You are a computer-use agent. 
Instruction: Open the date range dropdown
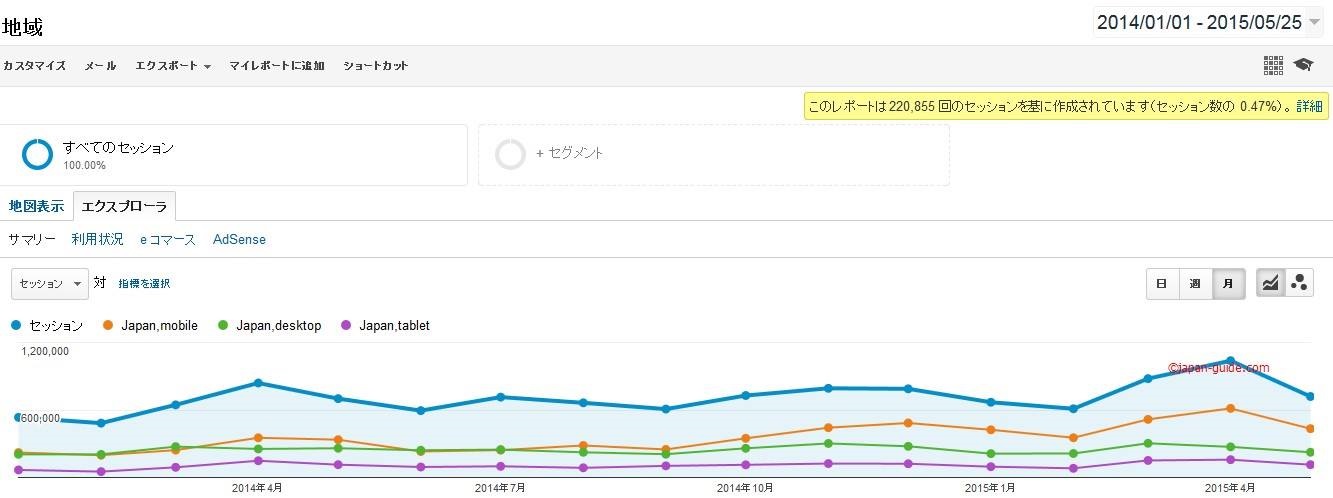pos(1208,23)
